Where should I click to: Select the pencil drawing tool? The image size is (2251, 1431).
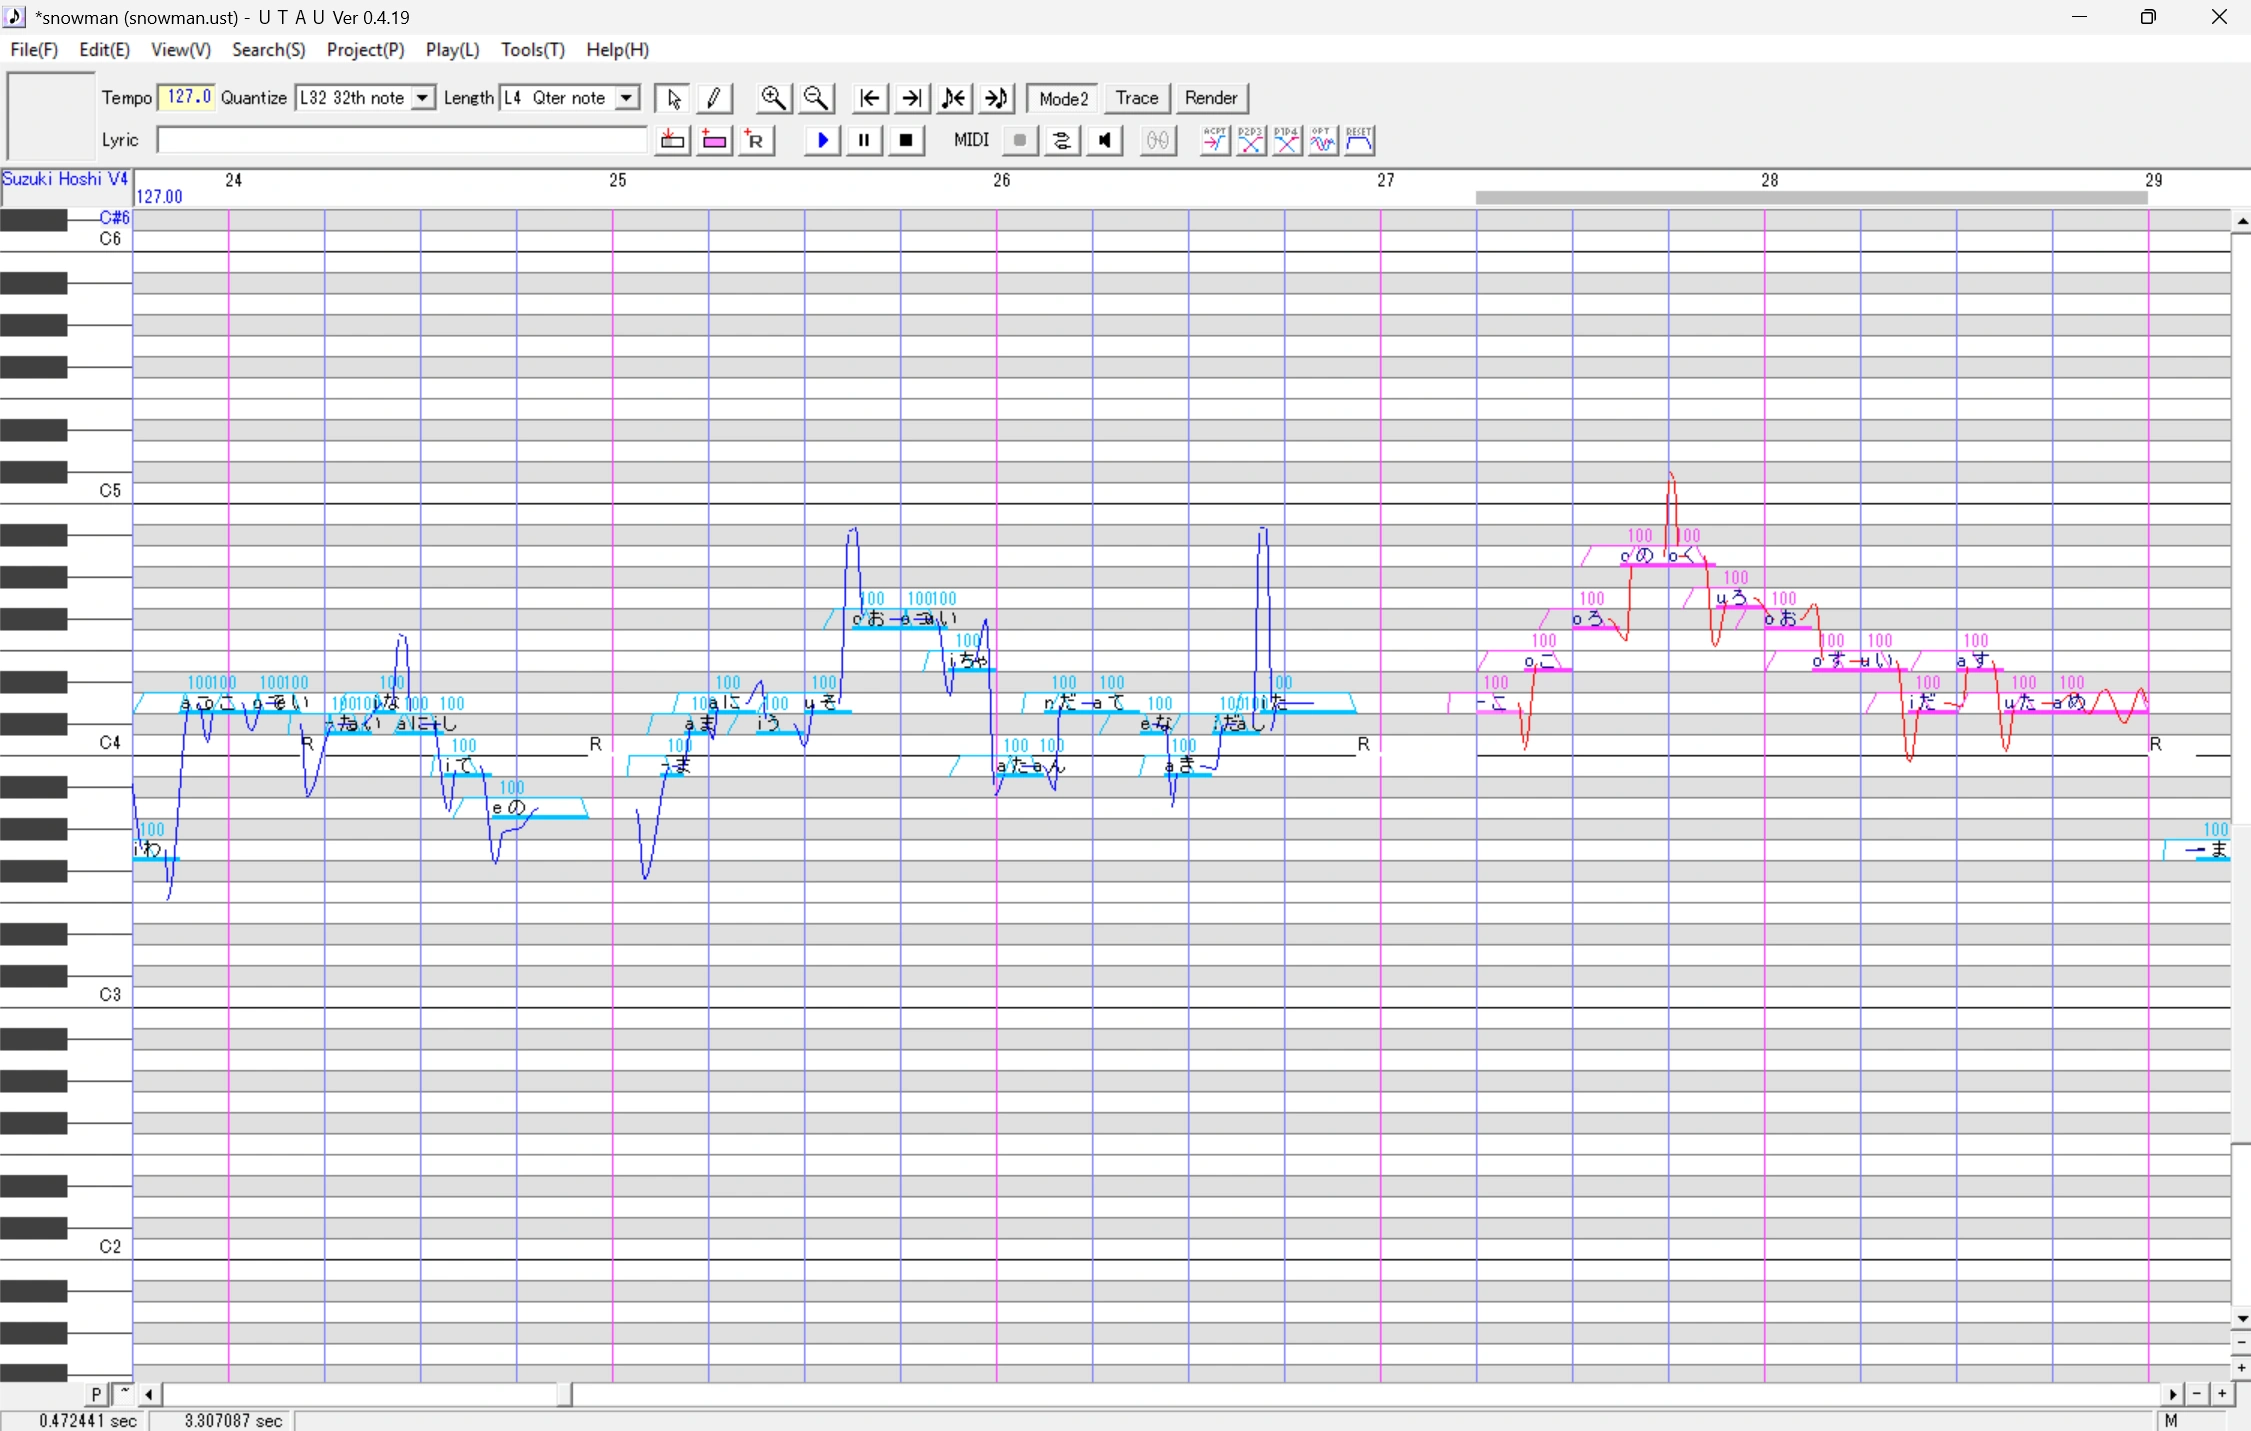pyautogui.click(x=714, y=98)
